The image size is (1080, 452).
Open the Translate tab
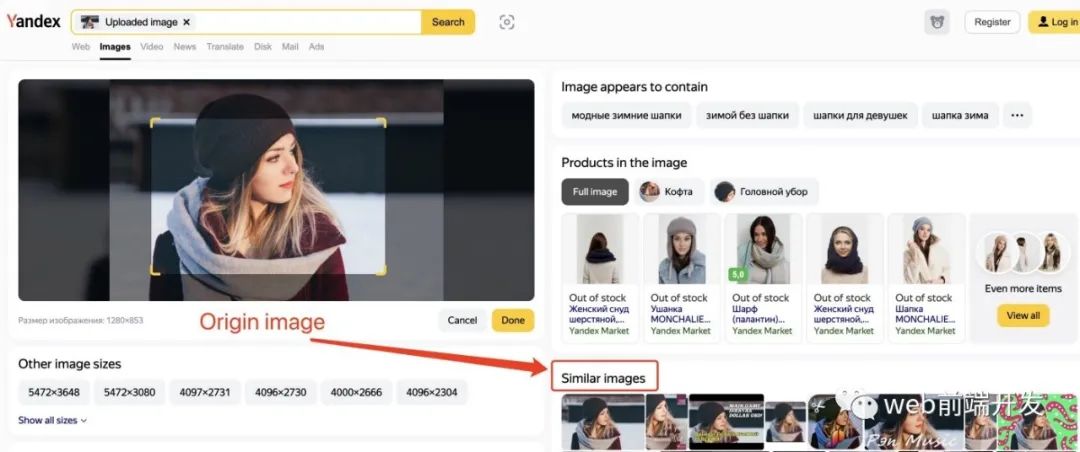tap(225, 47)
